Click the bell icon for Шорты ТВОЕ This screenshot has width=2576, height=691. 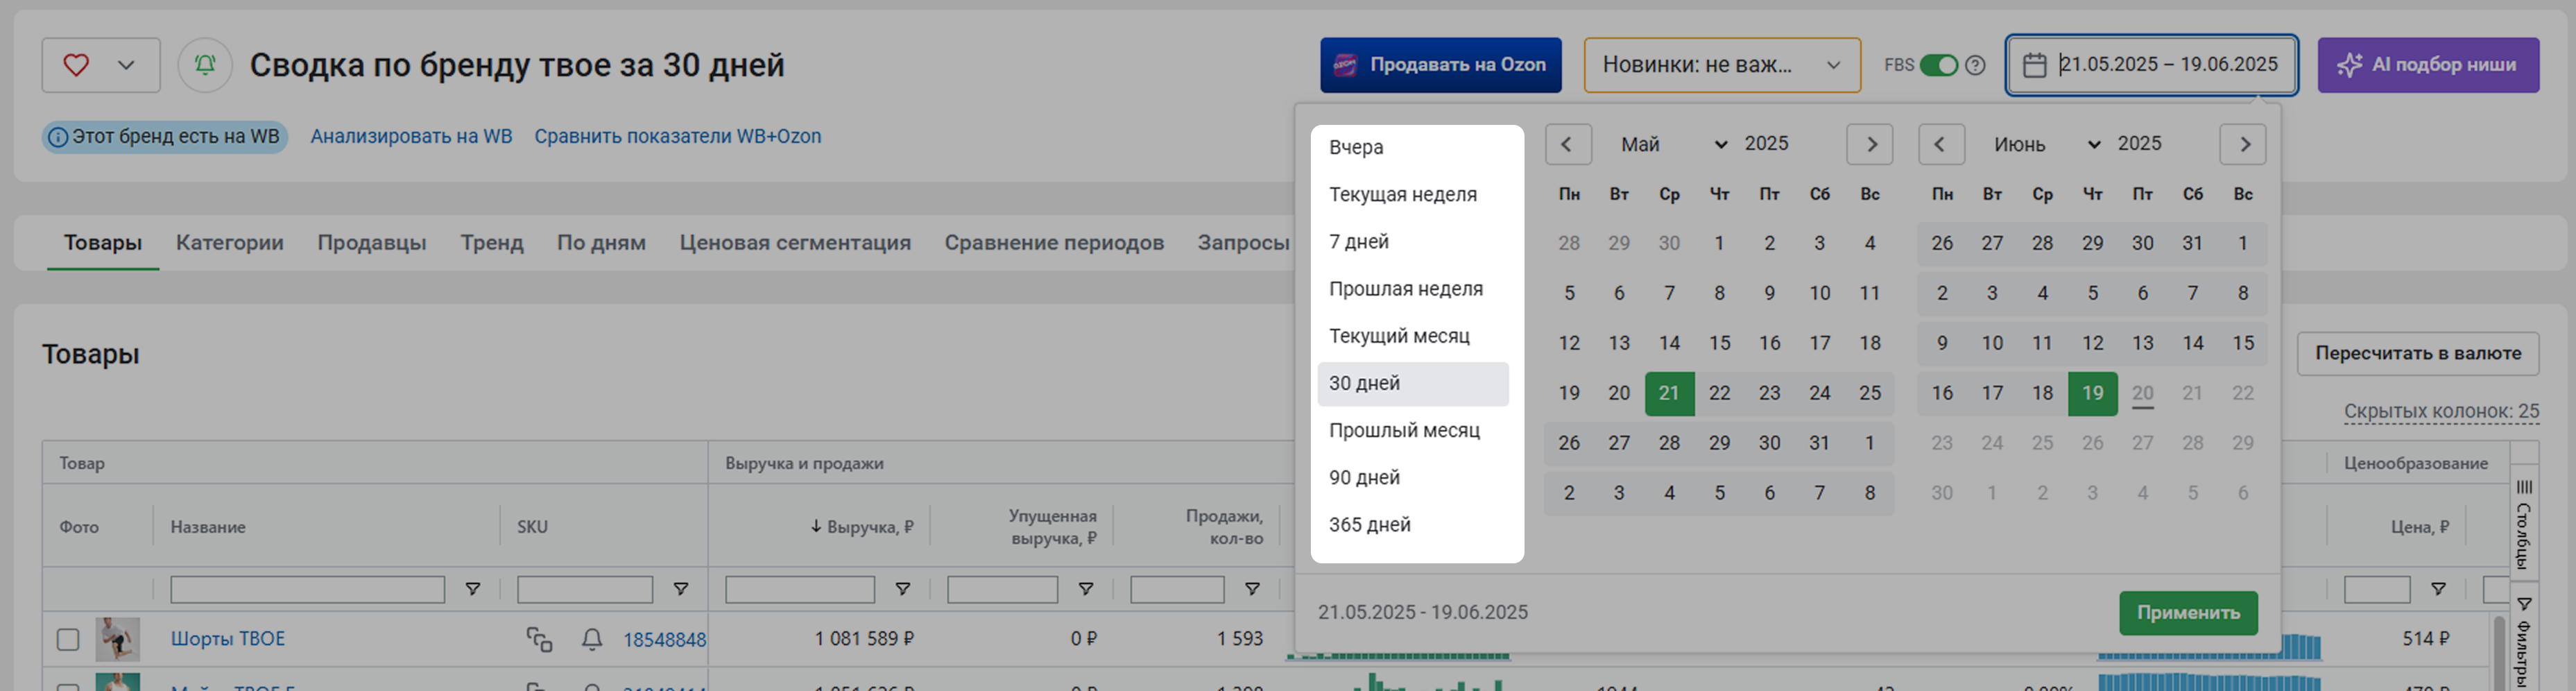click(x=592, y=639)
